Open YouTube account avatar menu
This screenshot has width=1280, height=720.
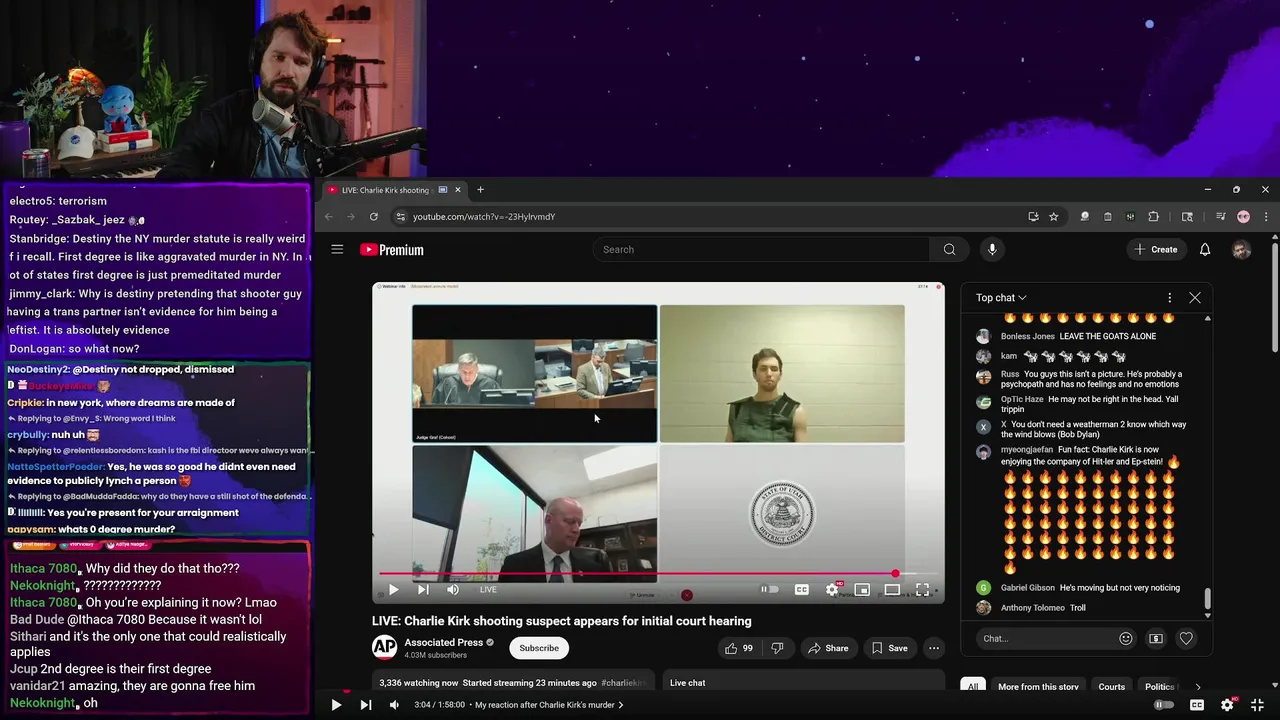click(1241, 249)
